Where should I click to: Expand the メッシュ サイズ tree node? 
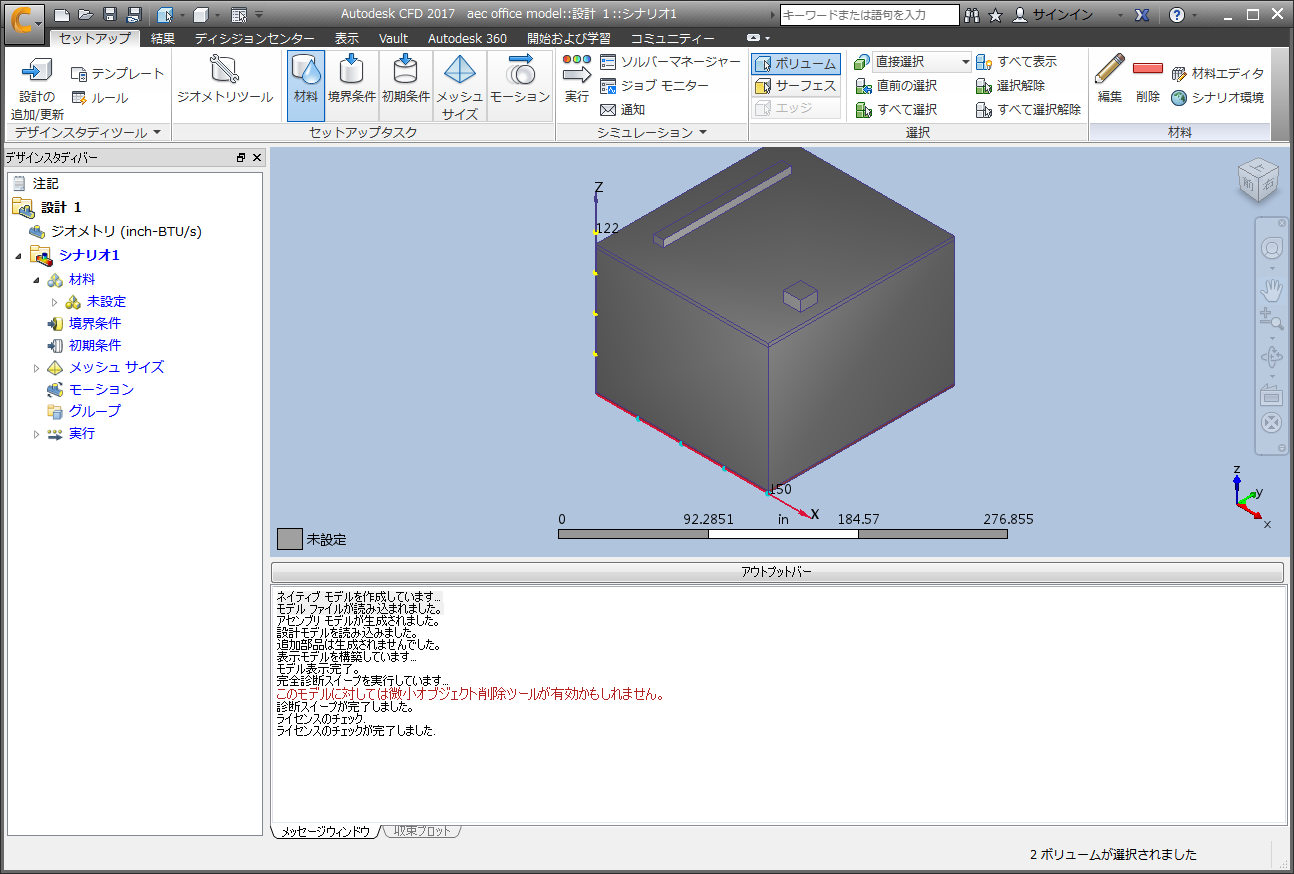(37, 368)
